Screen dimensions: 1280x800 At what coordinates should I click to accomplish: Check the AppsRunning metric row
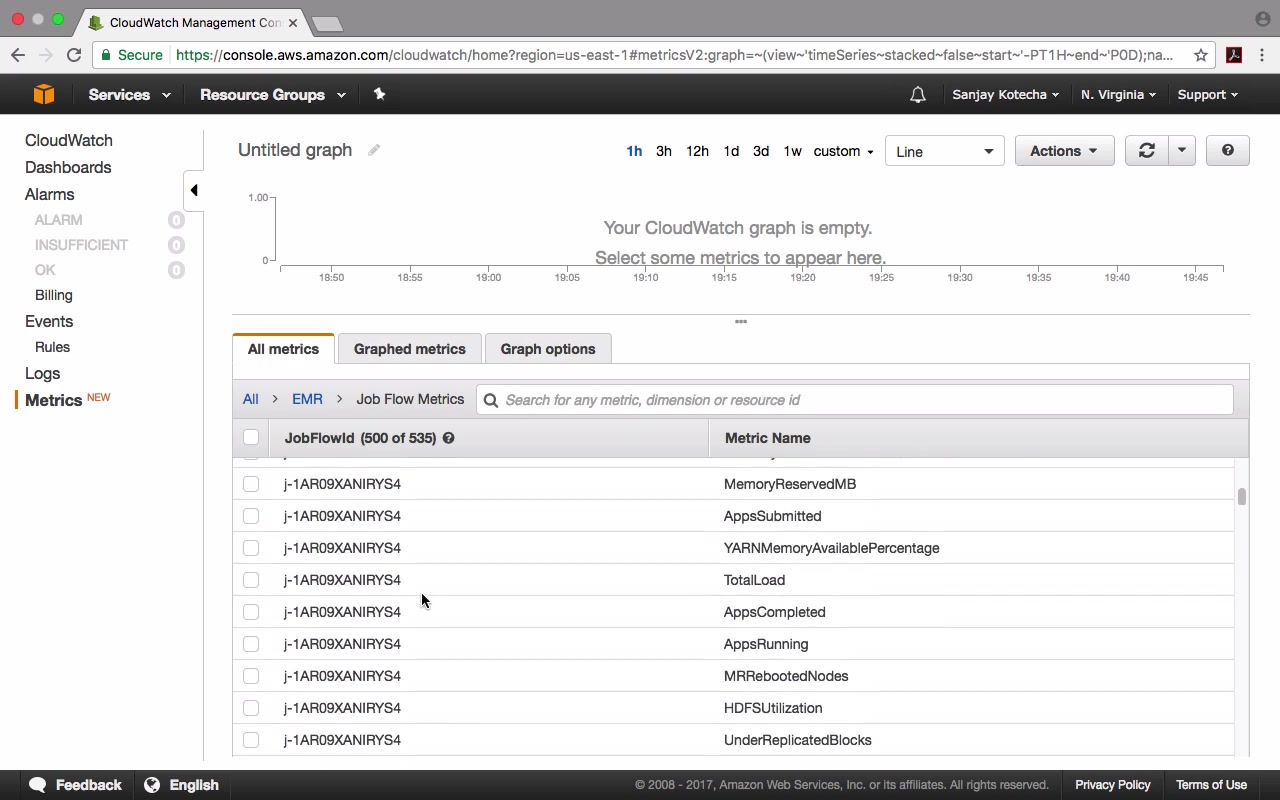(251, 644)
